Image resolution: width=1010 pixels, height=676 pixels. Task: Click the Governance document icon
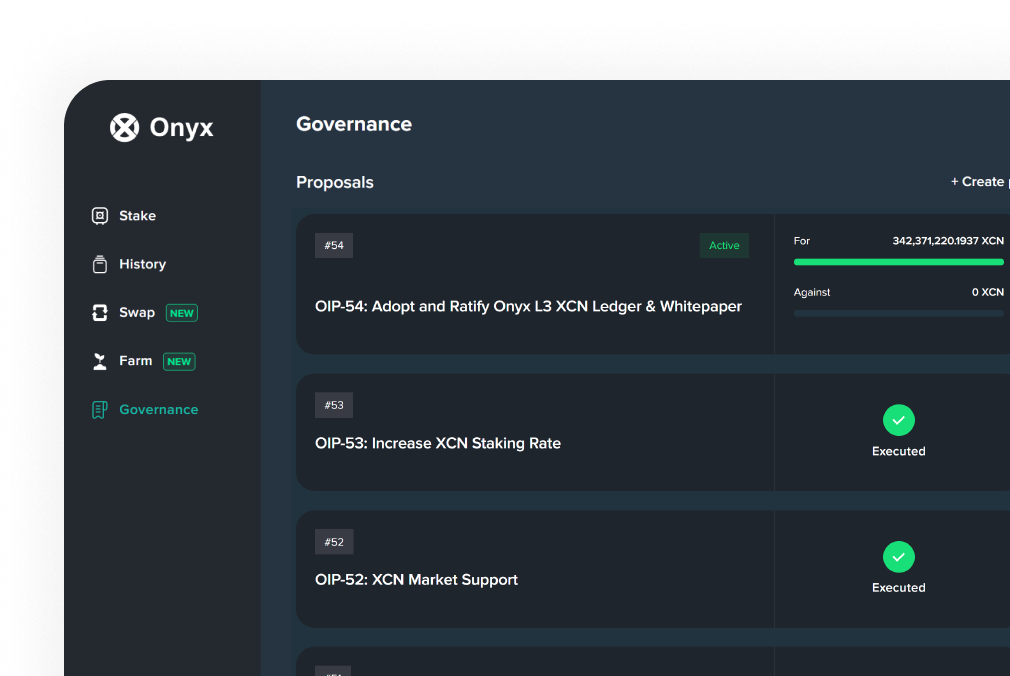point(100,410)
